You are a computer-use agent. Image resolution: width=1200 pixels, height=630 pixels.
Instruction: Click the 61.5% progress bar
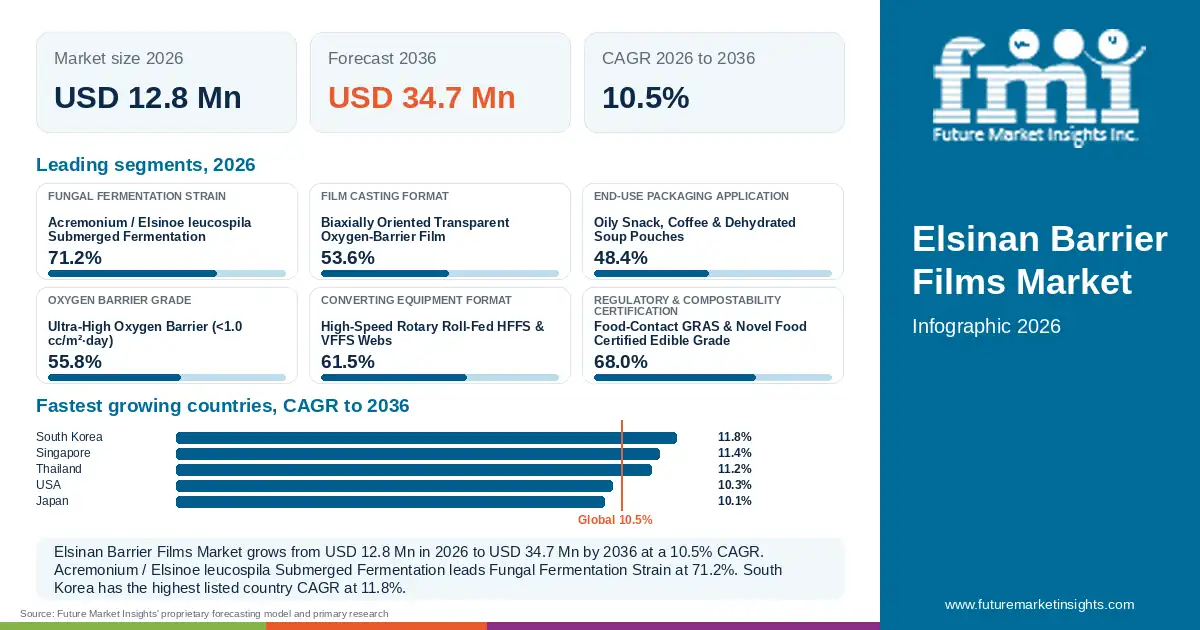coord(440,377)
